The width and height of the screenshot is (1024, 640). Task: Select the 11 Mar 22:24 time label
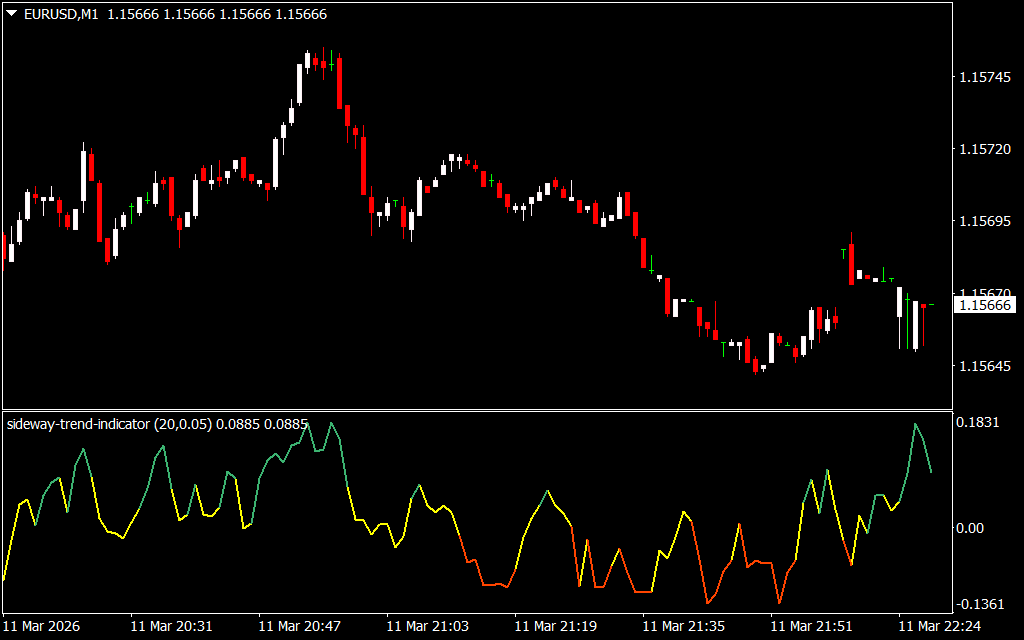[x=939, y=626]
